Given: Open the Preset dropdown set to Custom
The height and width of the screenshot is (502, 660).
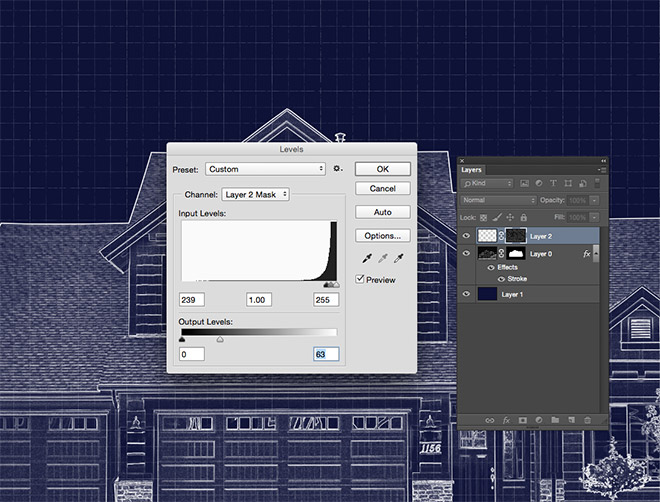Looking at the screenshot, I should [x=266, y=169].
